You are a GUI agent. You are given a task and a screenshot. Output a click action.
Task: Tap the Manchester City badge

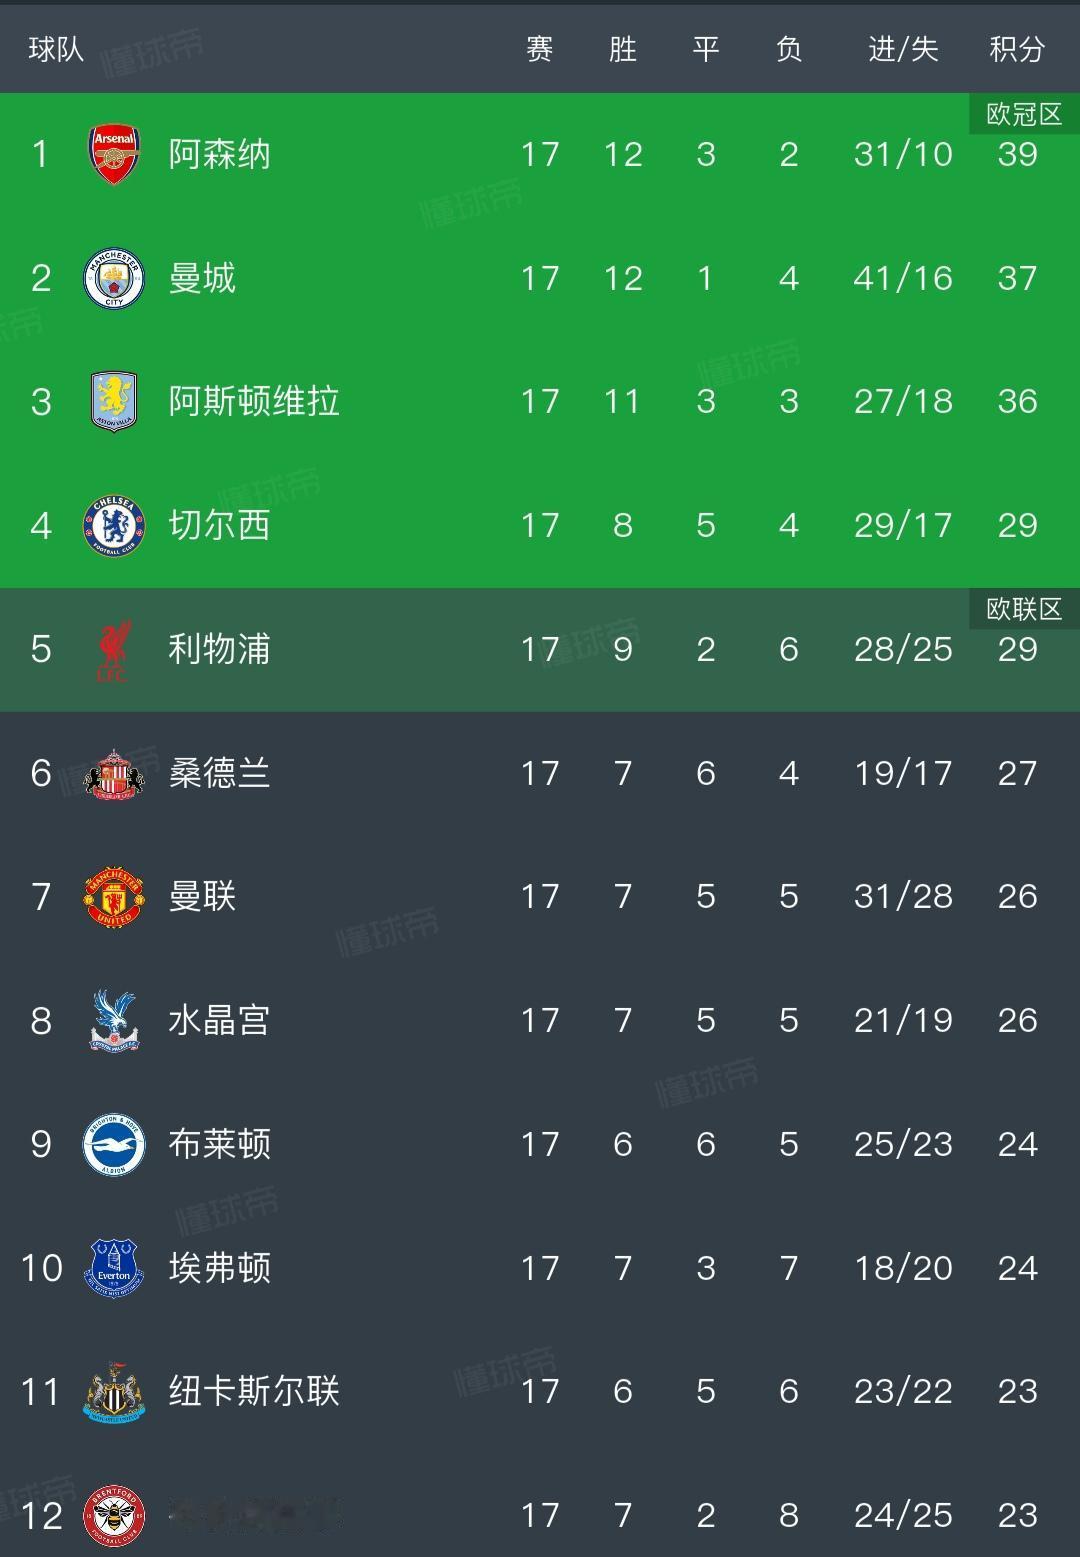pos(114,278)
